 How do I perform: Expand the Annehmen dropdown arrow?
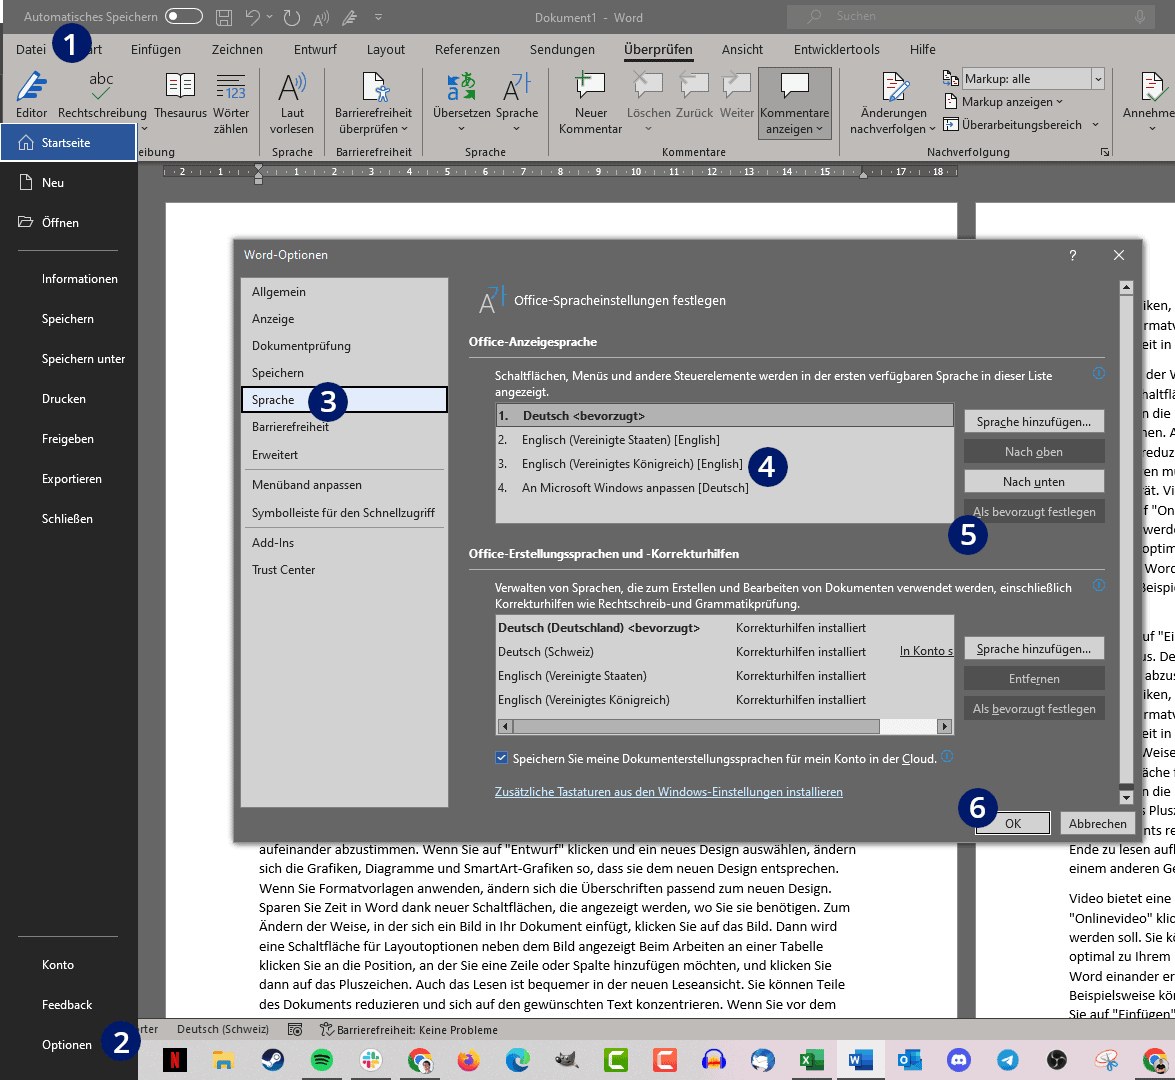point(1153,129)
